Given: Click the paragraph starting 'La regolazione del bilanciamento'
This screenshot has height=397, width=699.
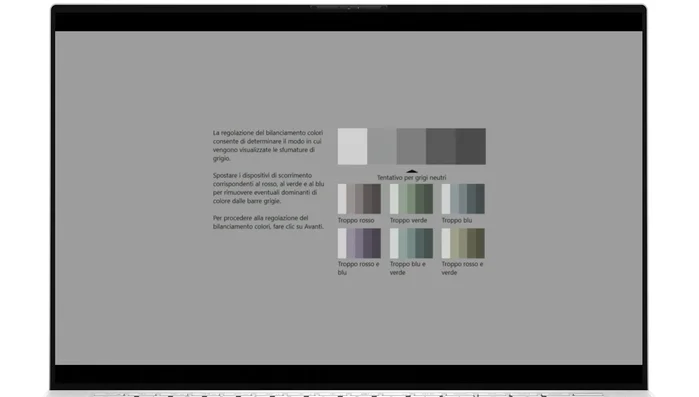Looking at the screenshot, I should coord(268,145).
